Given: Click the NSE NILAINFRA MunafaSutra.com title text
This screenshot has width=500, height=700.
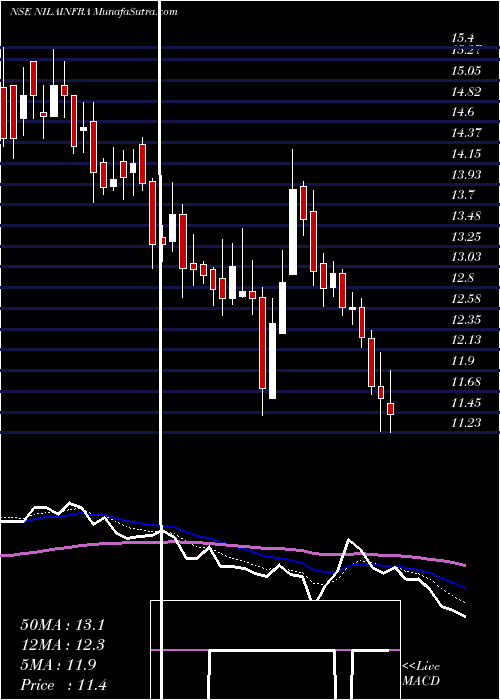Looking at the screenshot, I should click(94, 12).
